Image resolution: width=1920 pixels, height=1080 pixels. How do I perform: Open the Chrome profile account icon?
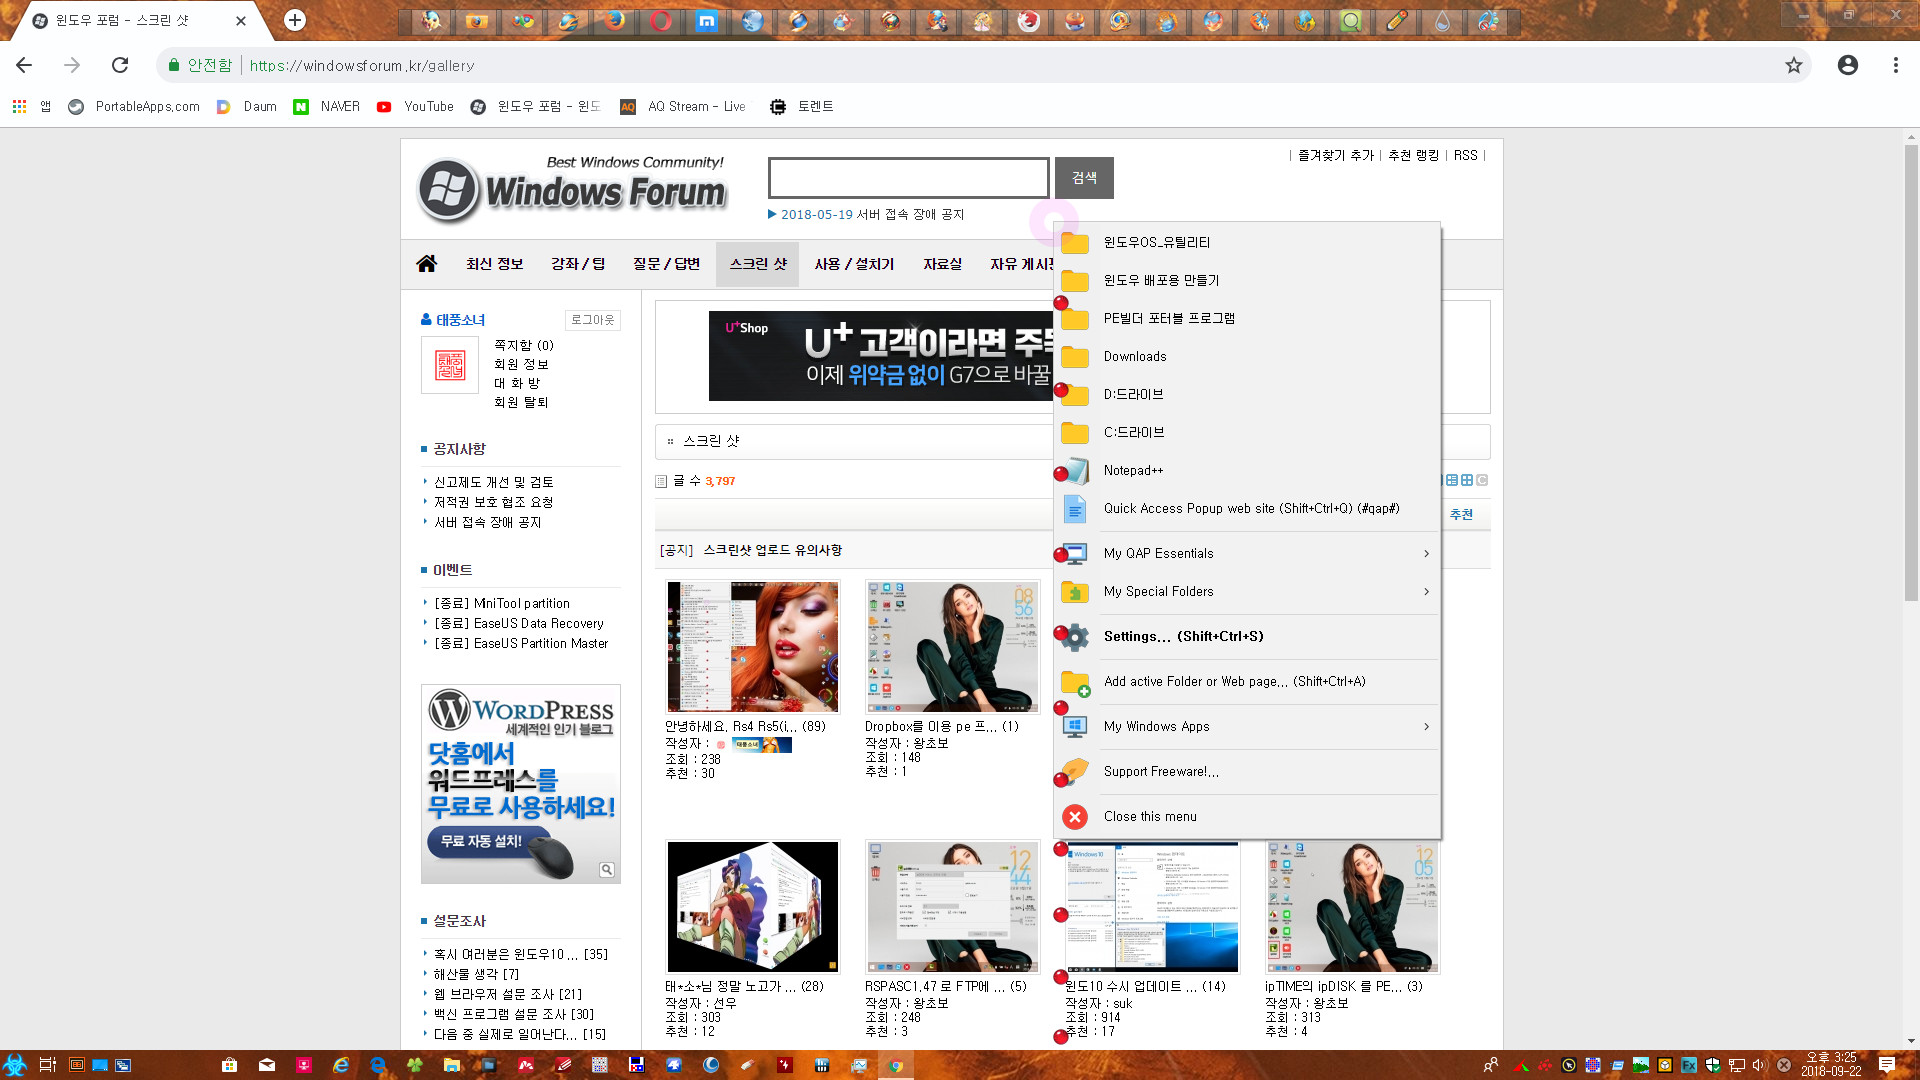pos(1848,65)
